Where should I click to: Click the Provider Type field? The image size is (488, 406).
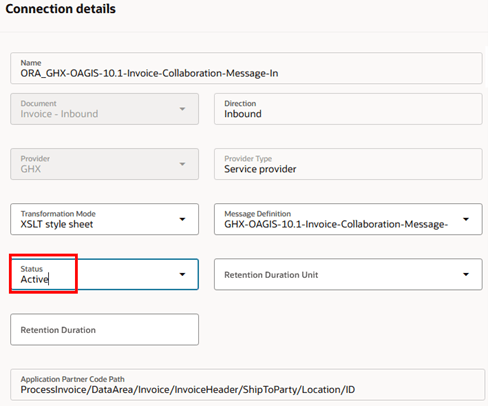click(348, 164)
